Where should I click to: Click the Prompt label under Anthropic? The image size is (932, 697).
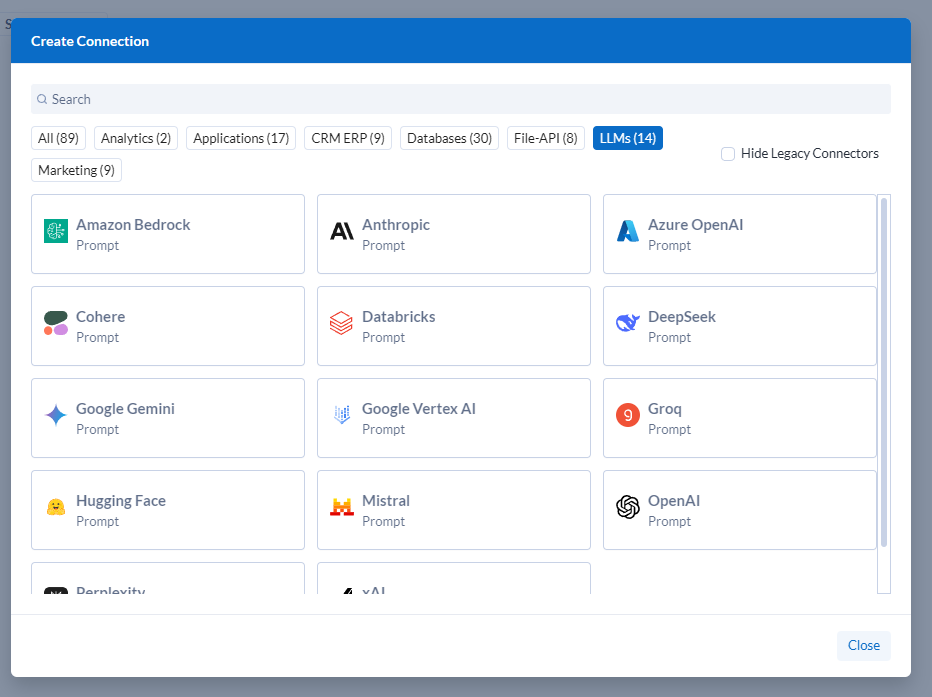(x=383, y=245)
